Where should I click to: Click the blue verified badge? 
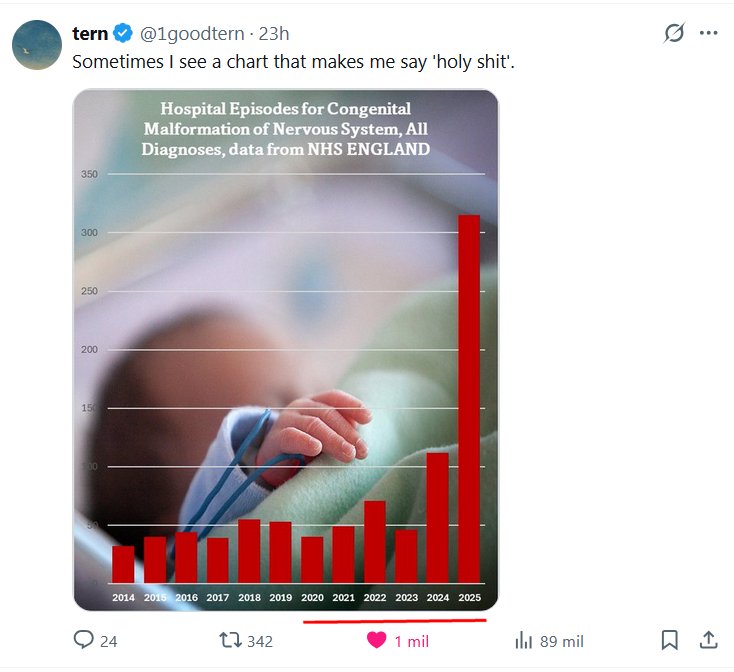123,34
